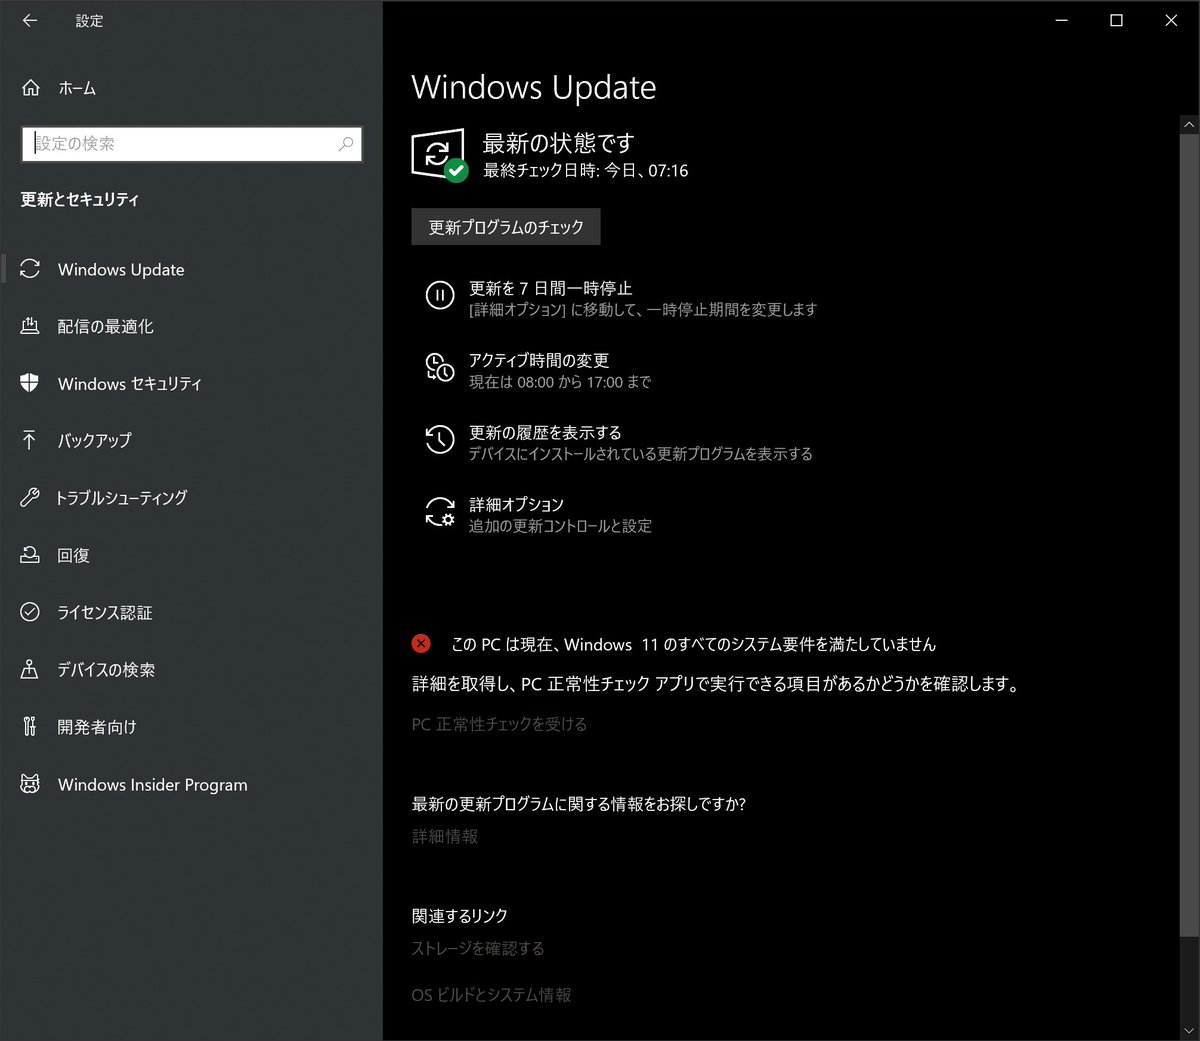Click the ライセンス認証 checkmark icon
This screenshot has height=1041, width=1200.
coord(30,612)
